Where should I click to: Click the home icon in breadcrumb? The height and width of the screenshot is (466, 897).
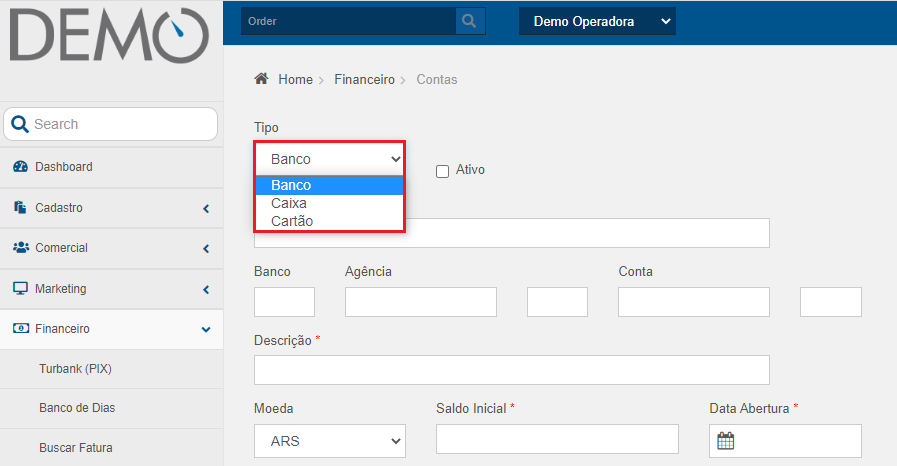pos(261,79)
